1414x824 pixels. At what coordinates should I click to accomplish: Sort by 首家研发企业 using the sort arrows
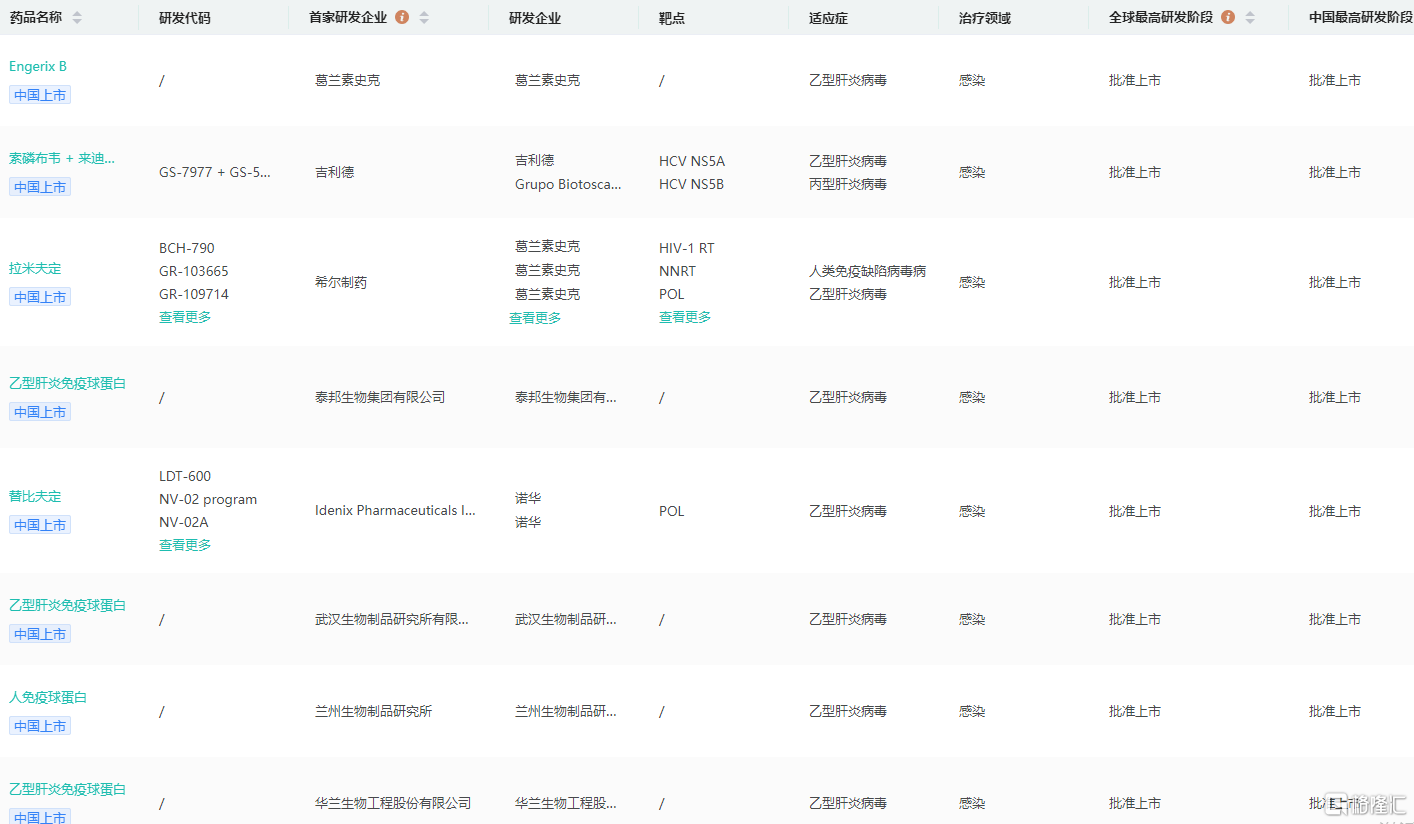point(424,18)
